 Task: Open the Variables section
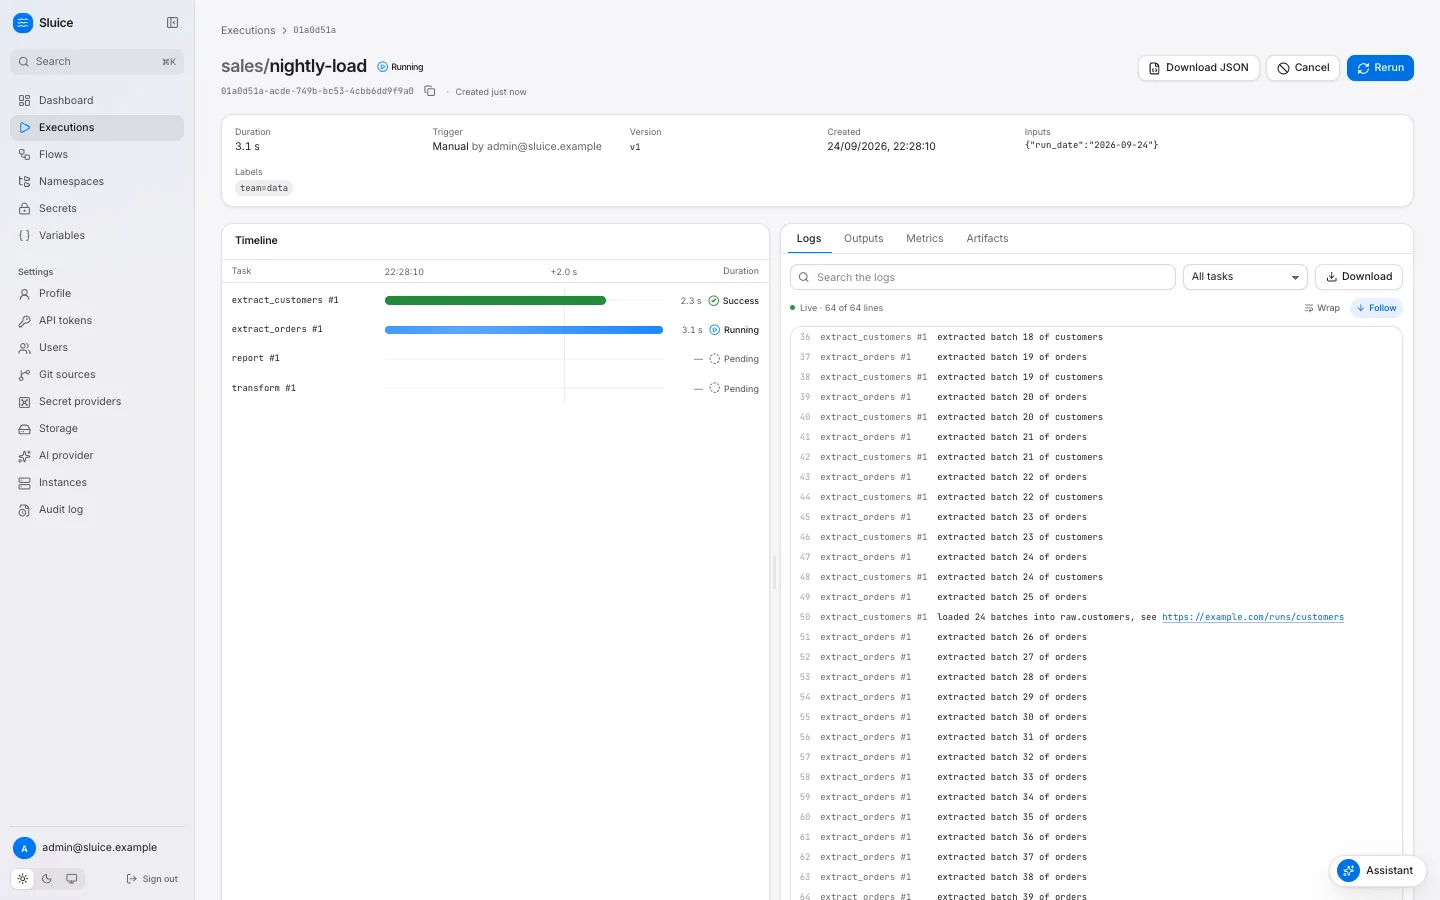[x=97, y=235]
